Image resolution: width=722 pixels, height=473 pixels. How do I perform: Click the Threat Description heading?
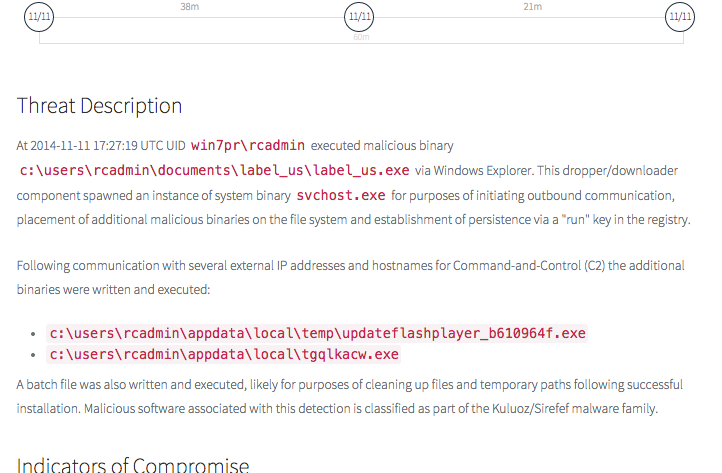[x=99, y=106]
